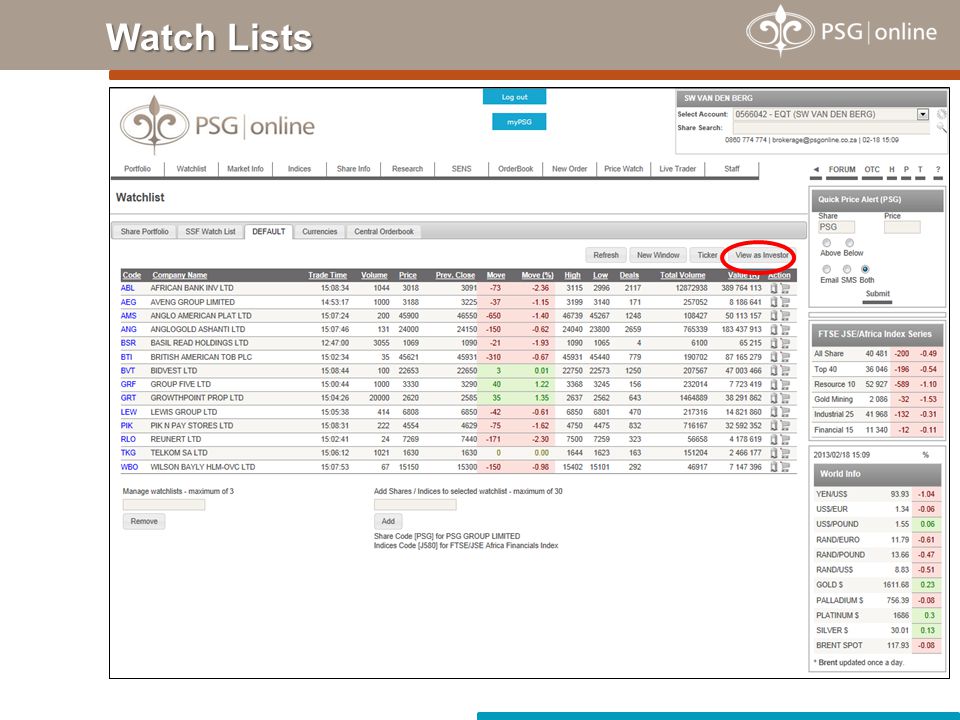The height and width of the screenshot is (720, 960).
Task: Click the Add shares button
Action: (388, 522)
